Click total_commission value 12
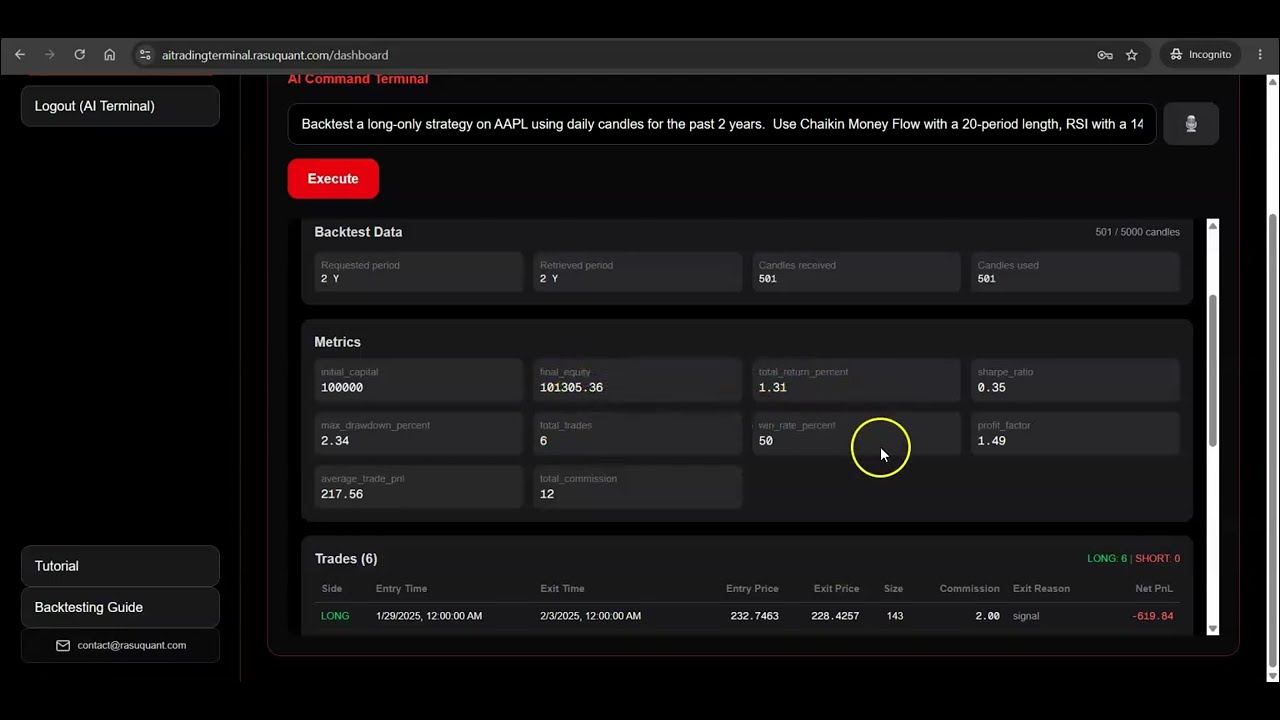Screen dimensions: 1280x720 (x=547, y=494)
